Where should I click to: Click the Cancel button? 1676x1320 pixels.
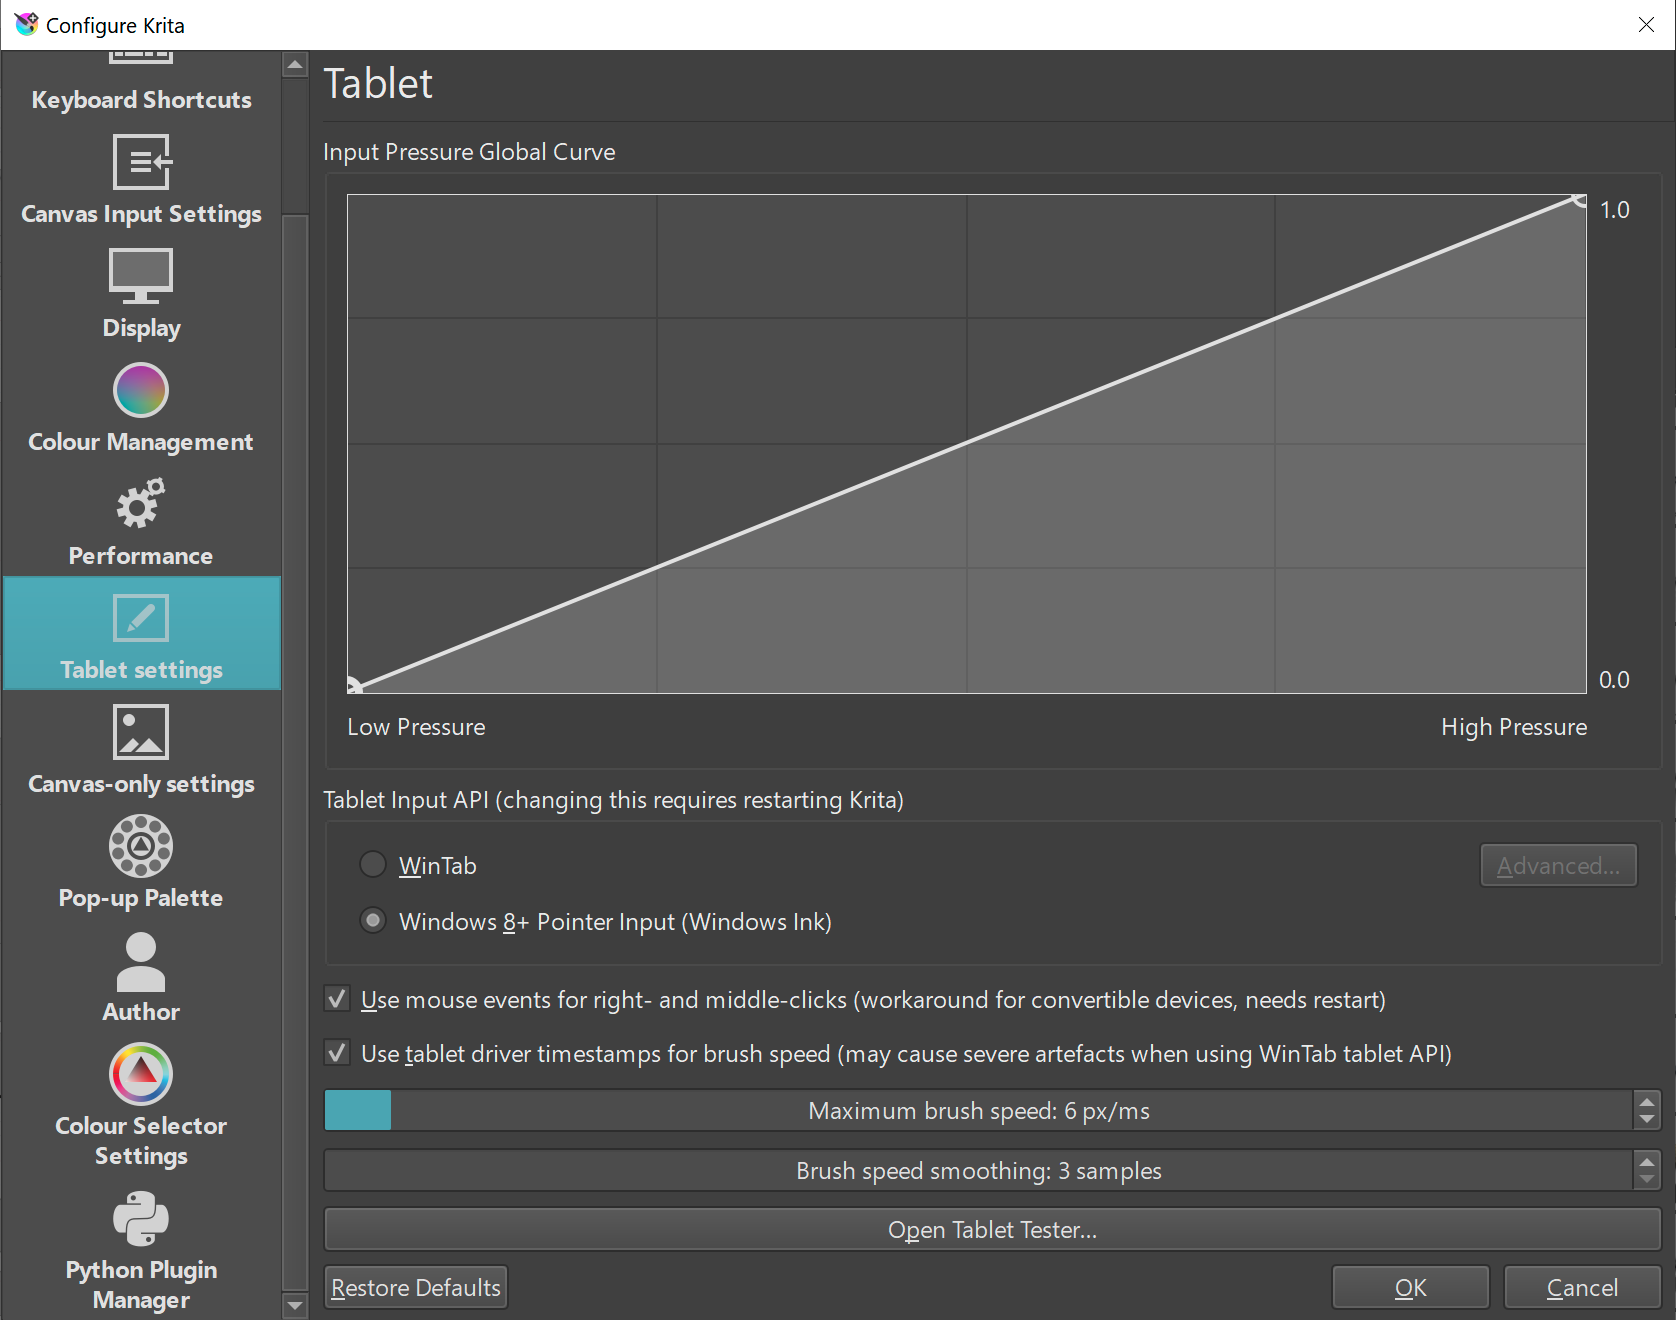[1582, 1288]
